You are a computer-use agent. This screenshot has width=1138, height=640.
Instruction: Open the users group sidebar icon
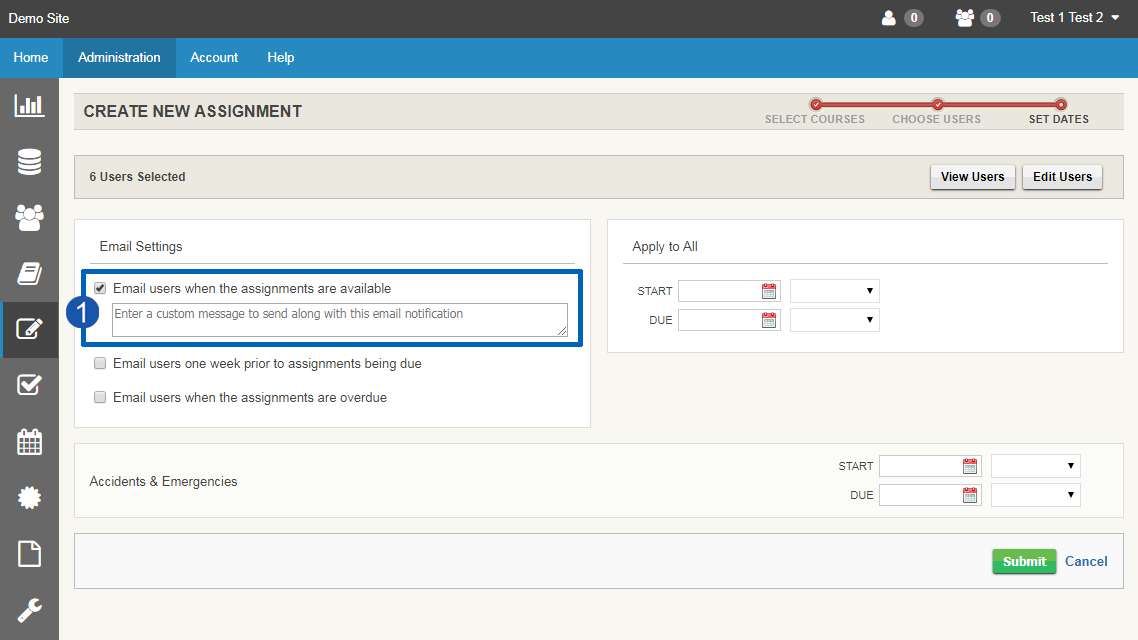[x=29, y=217]
